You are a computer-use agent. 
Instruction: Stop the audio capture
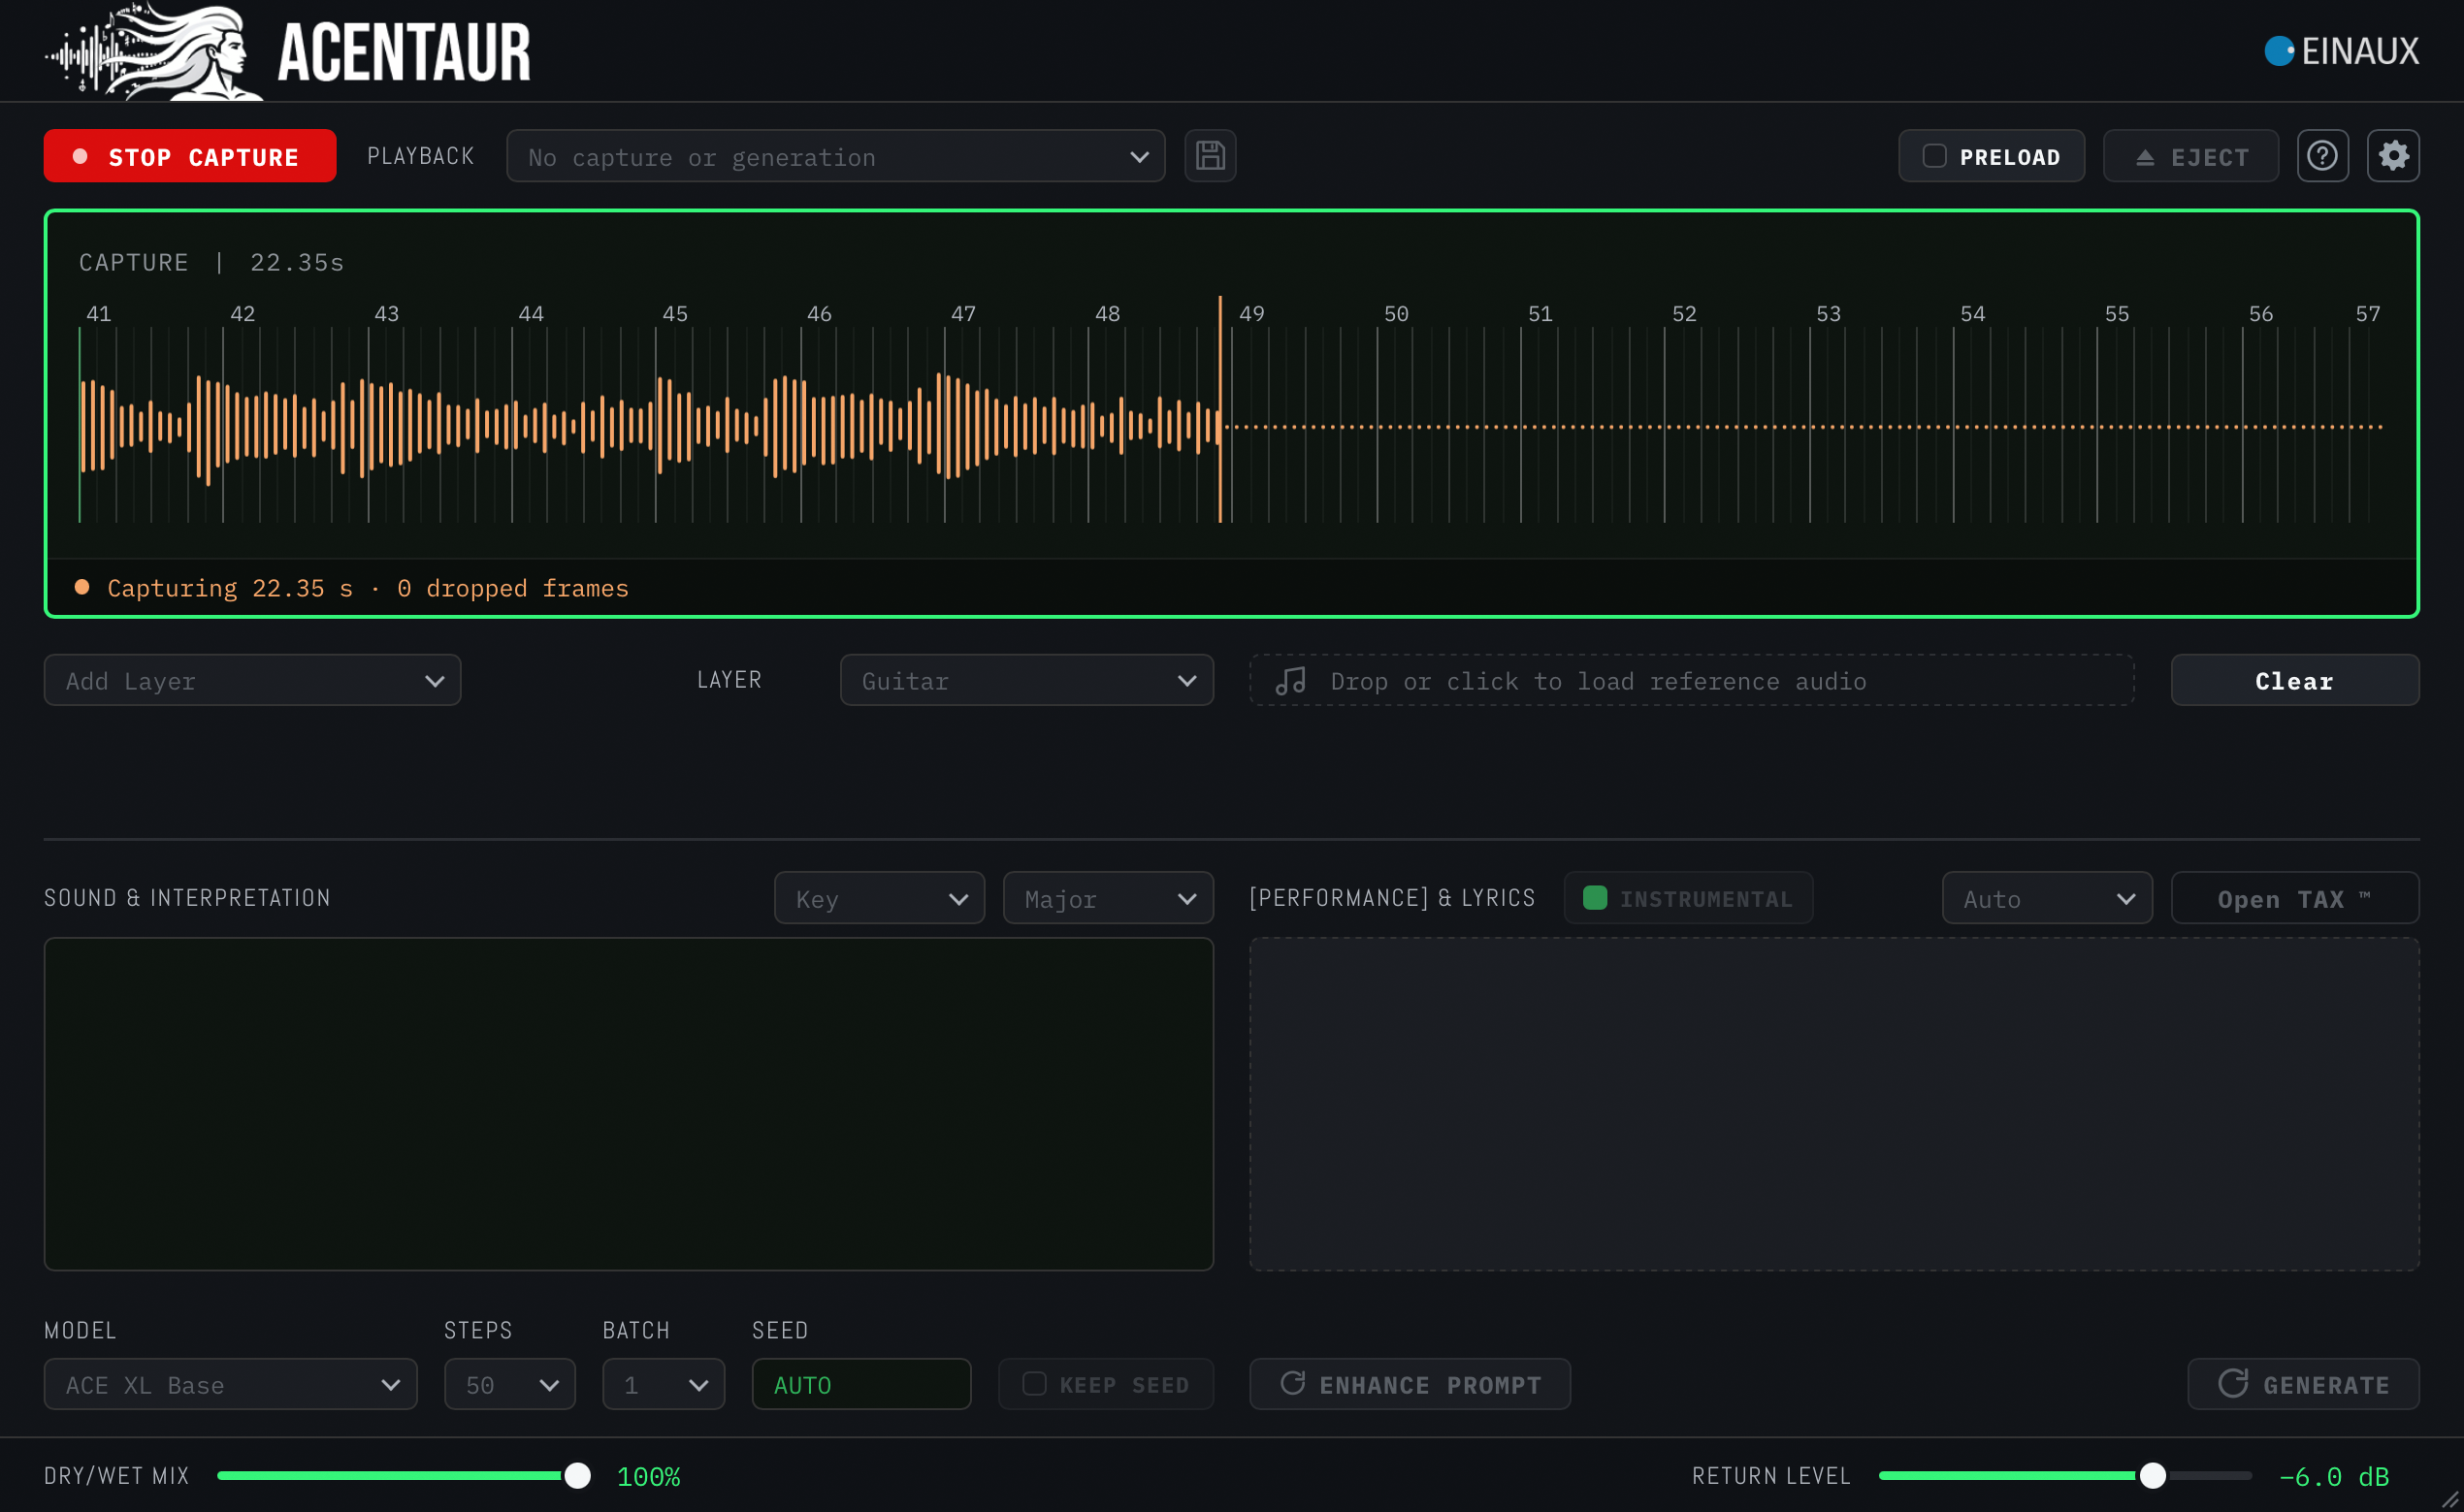pos(190,156)
